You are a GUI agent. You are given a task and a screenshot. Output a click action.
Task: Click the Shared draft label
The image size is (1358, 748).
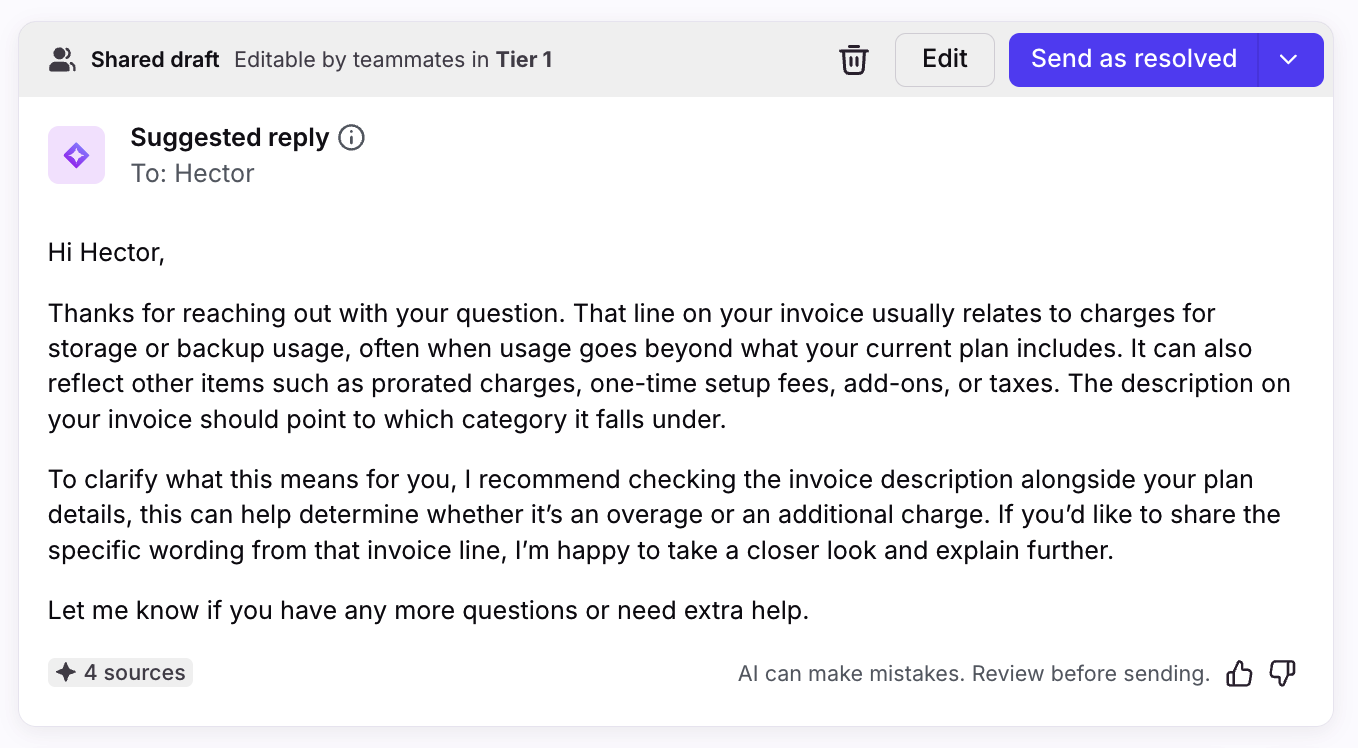tap(155, 60)
